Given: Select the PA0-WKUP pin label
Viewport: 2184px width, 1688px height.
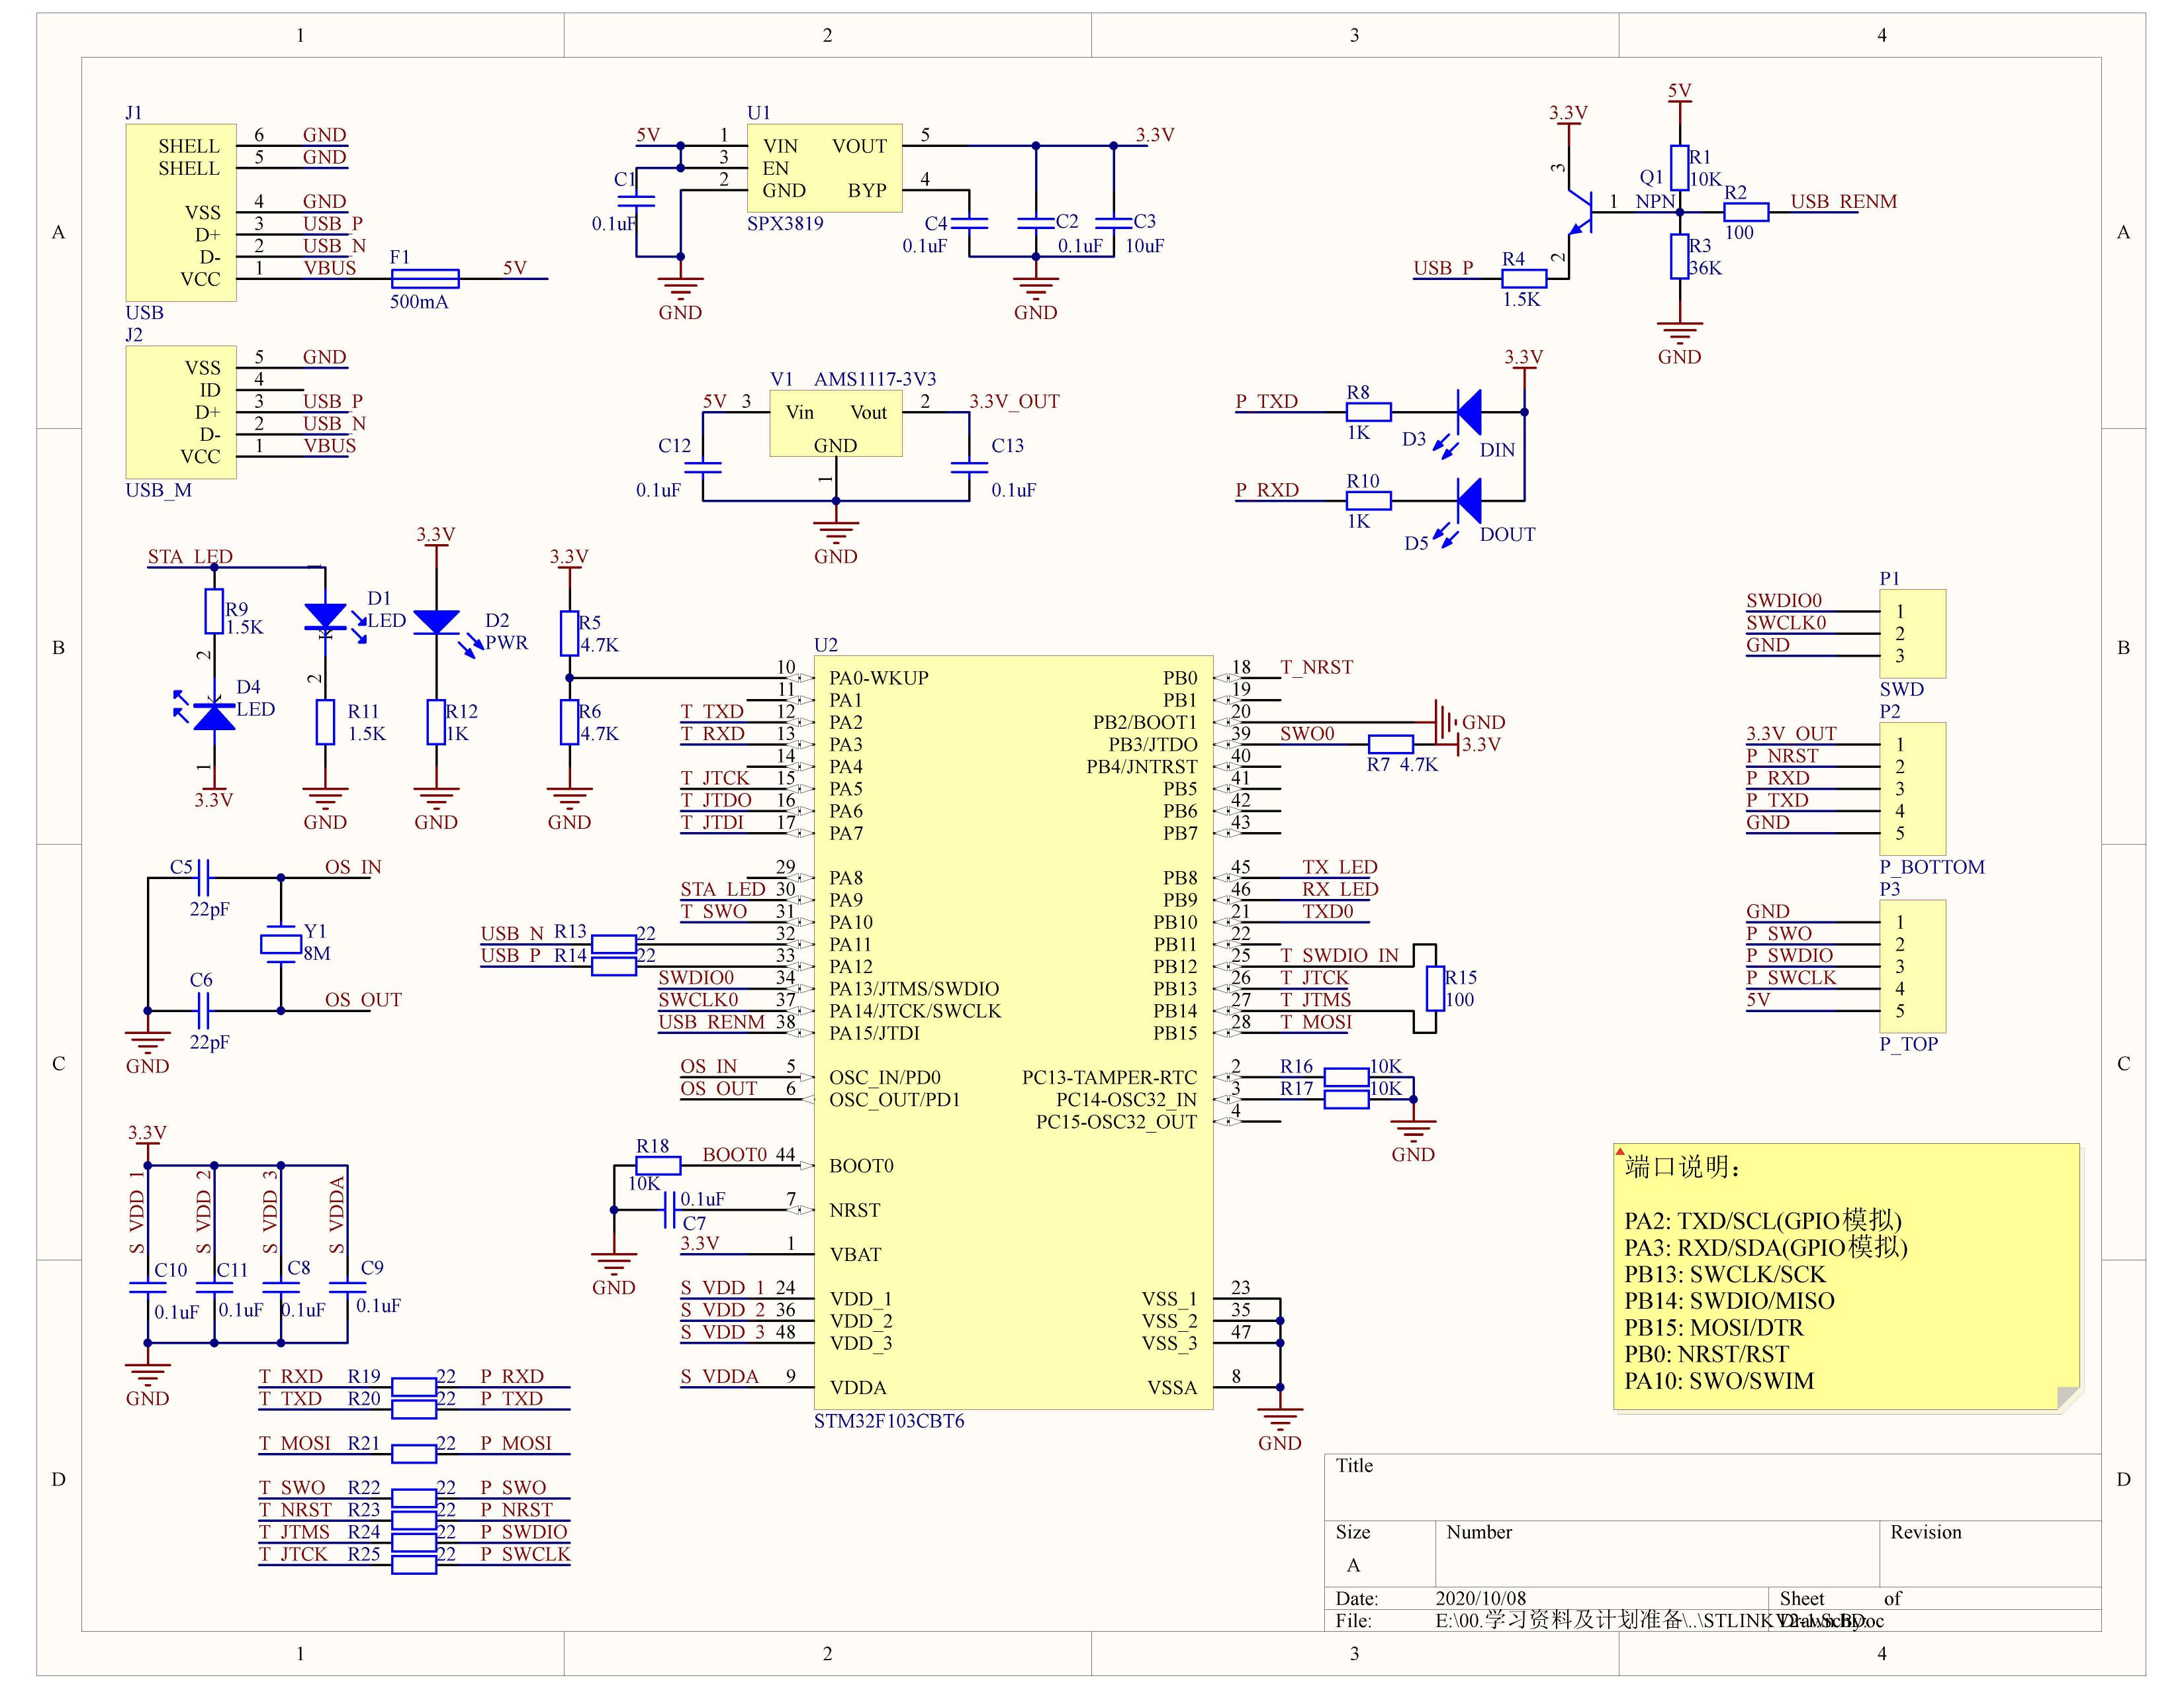Looking at the screenshot, I should (x=879, y=678).
